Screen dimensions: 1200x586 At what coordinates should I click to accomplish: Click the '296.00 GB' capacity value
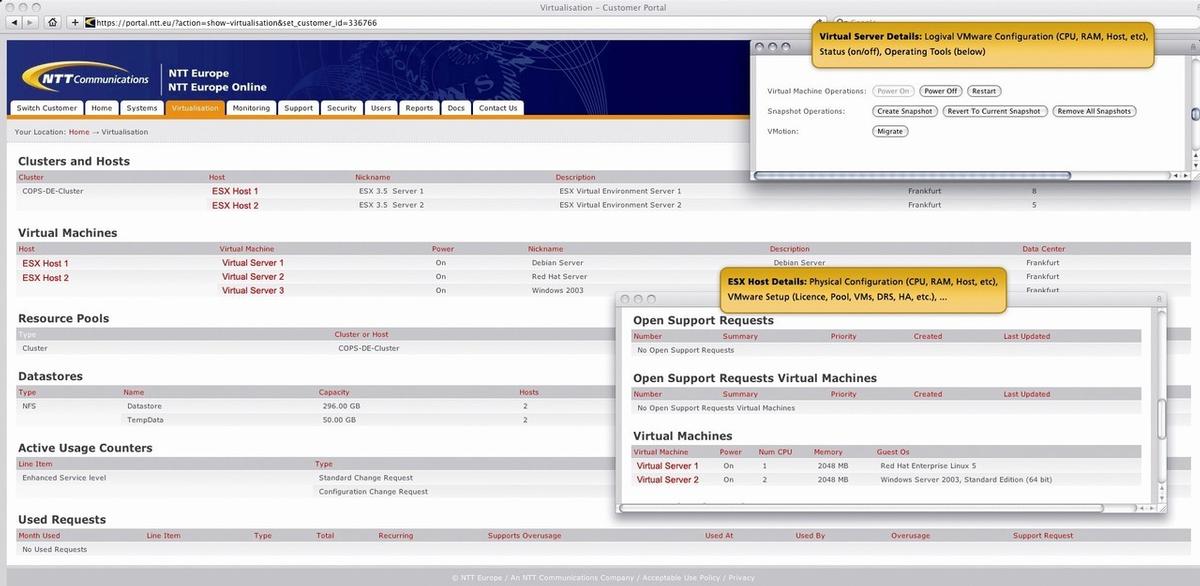[x=341, y=406]
